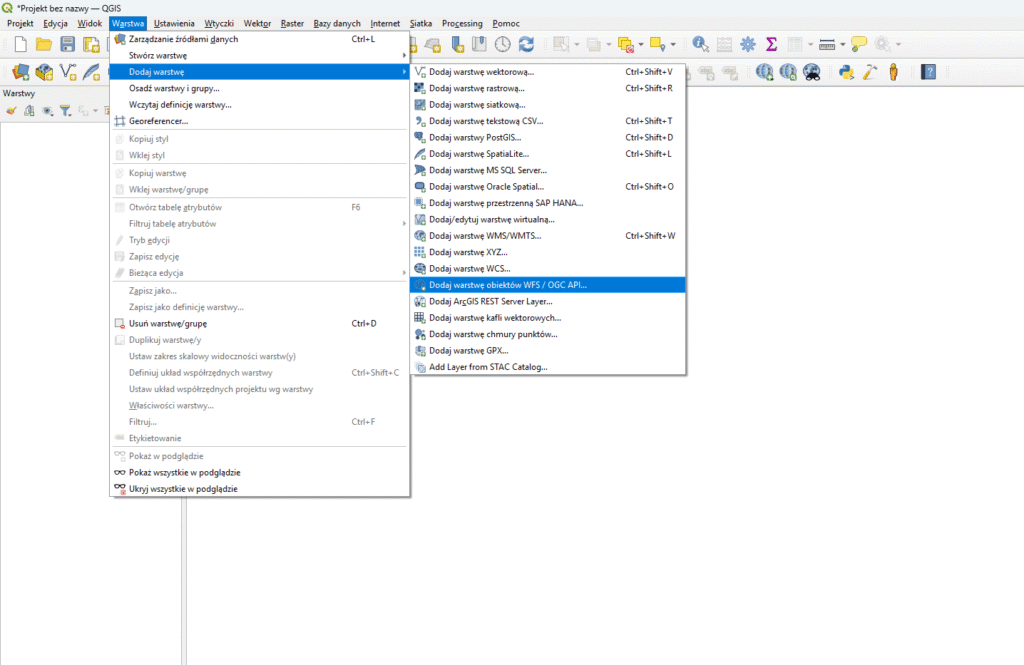Select Dodaj warstwę obiektów WFS / OGC API
The height and width of the screenshot is (665, 1024).
(x=508, y=285)
